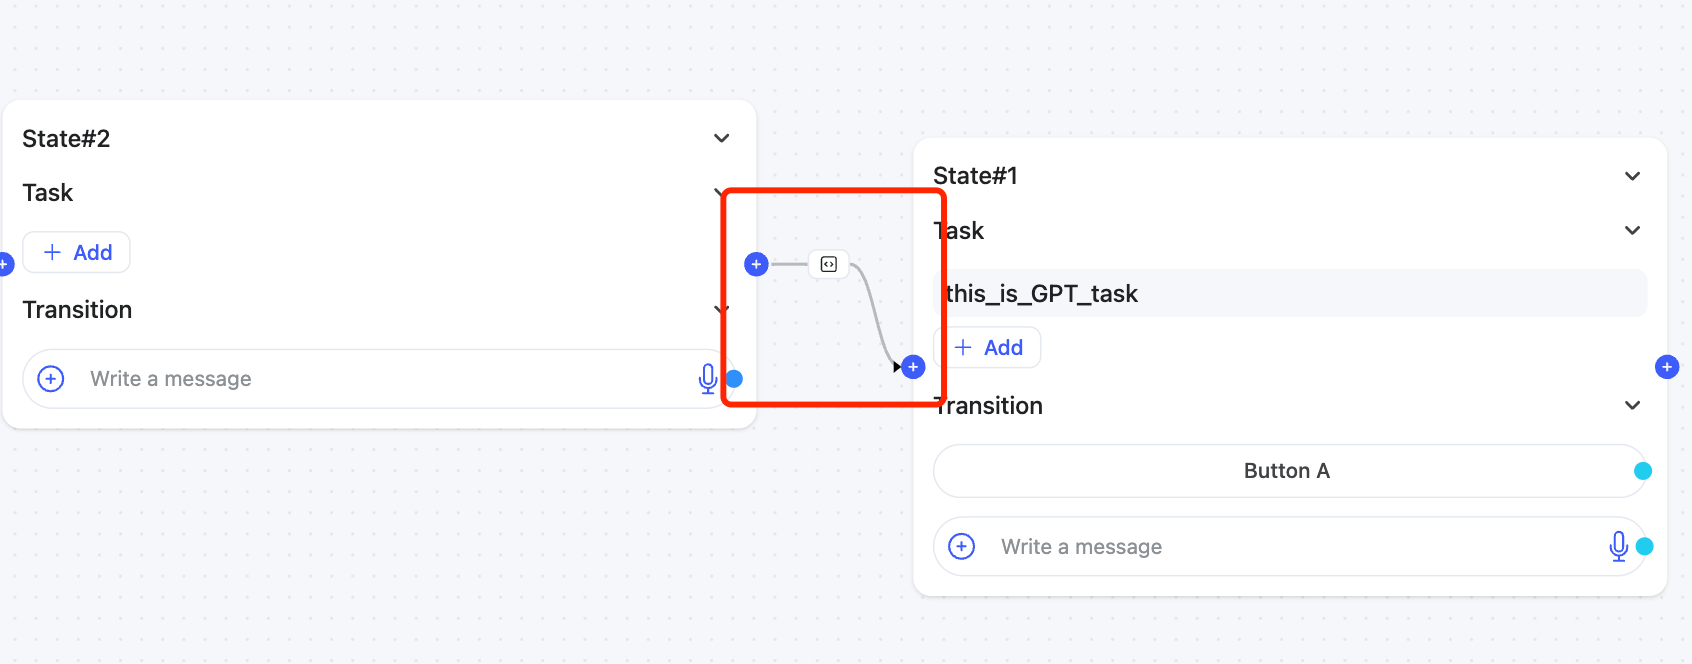Collapse the State#2 card with its header chevron
The height and width of the screenshot is (664, 1692).
[x=721, y=138]
